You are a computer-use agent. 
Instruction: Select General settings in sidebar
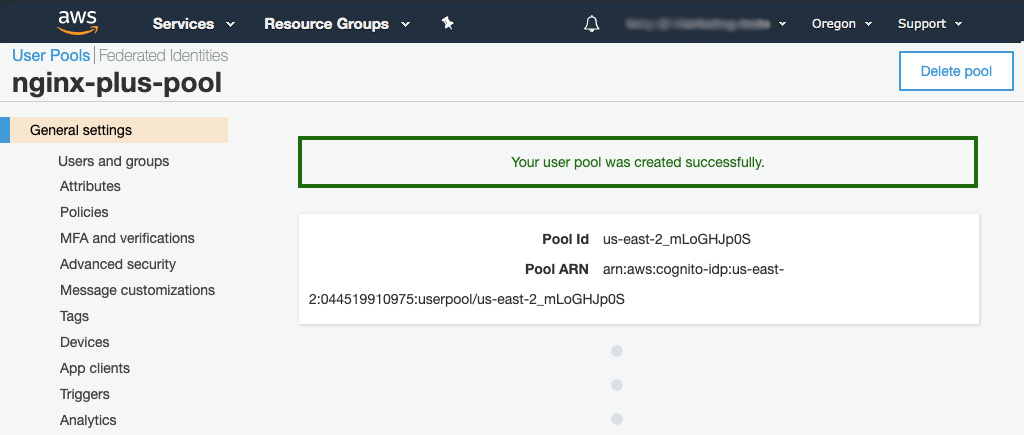point(81,130)
